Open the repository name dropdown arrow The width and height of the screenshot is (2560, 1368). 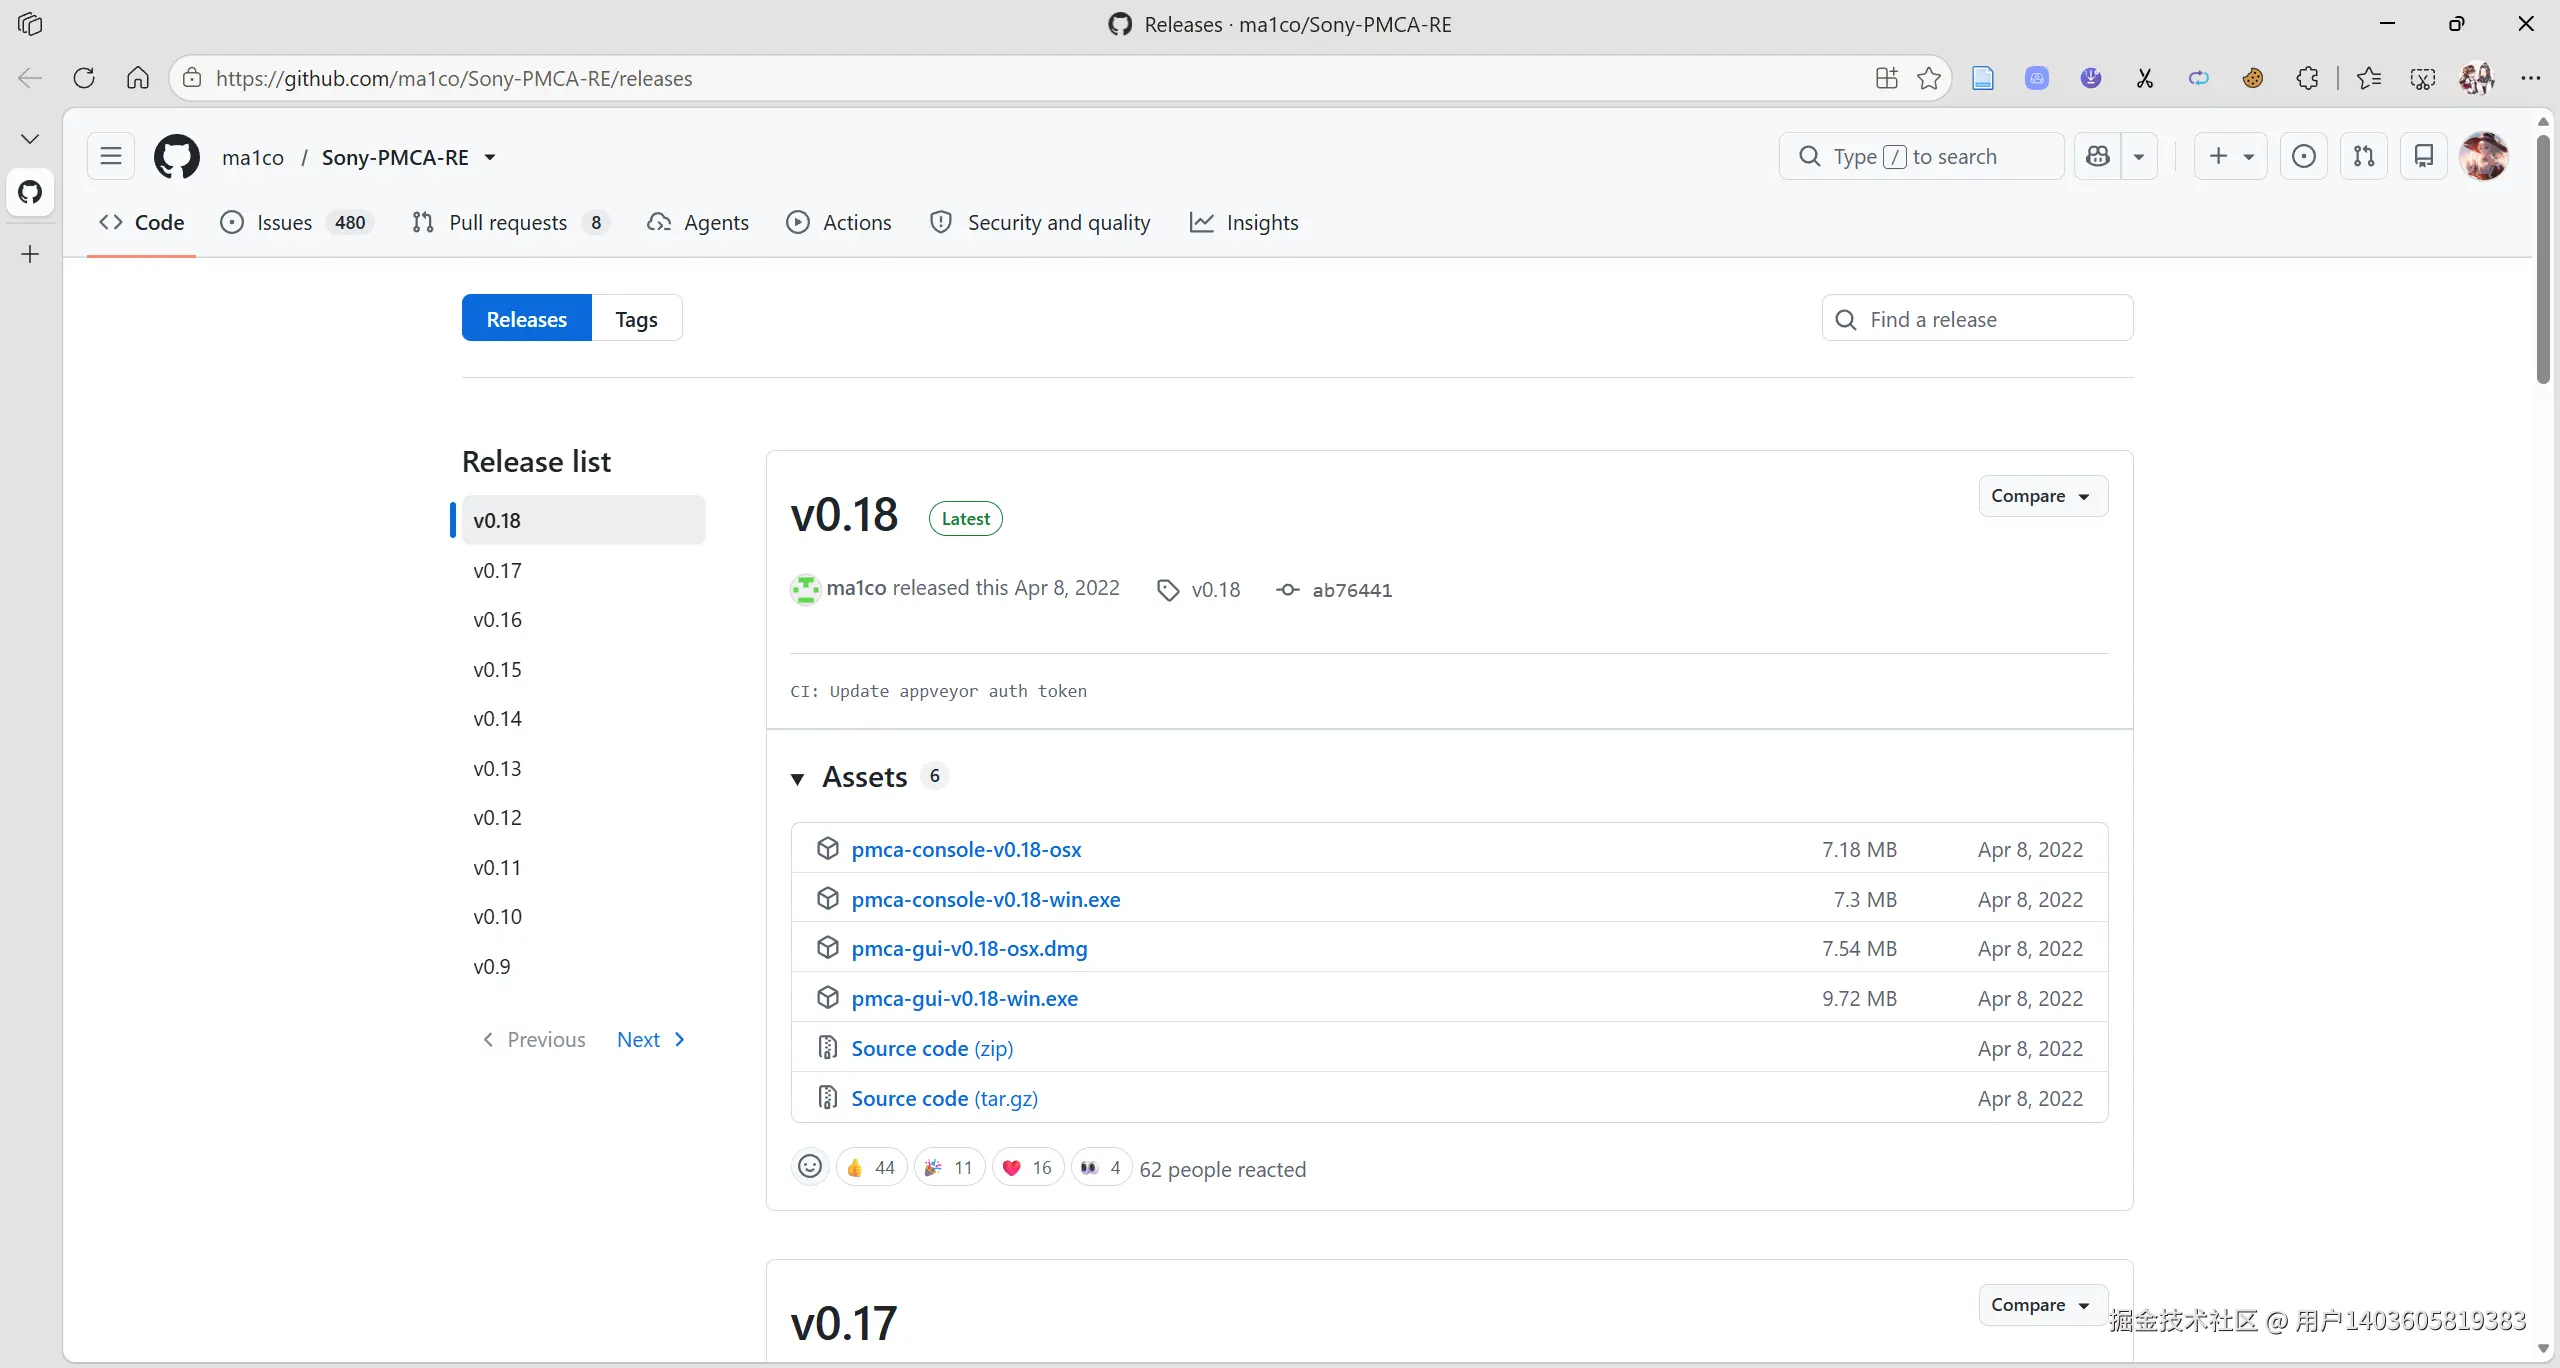(x=490, y=157)
